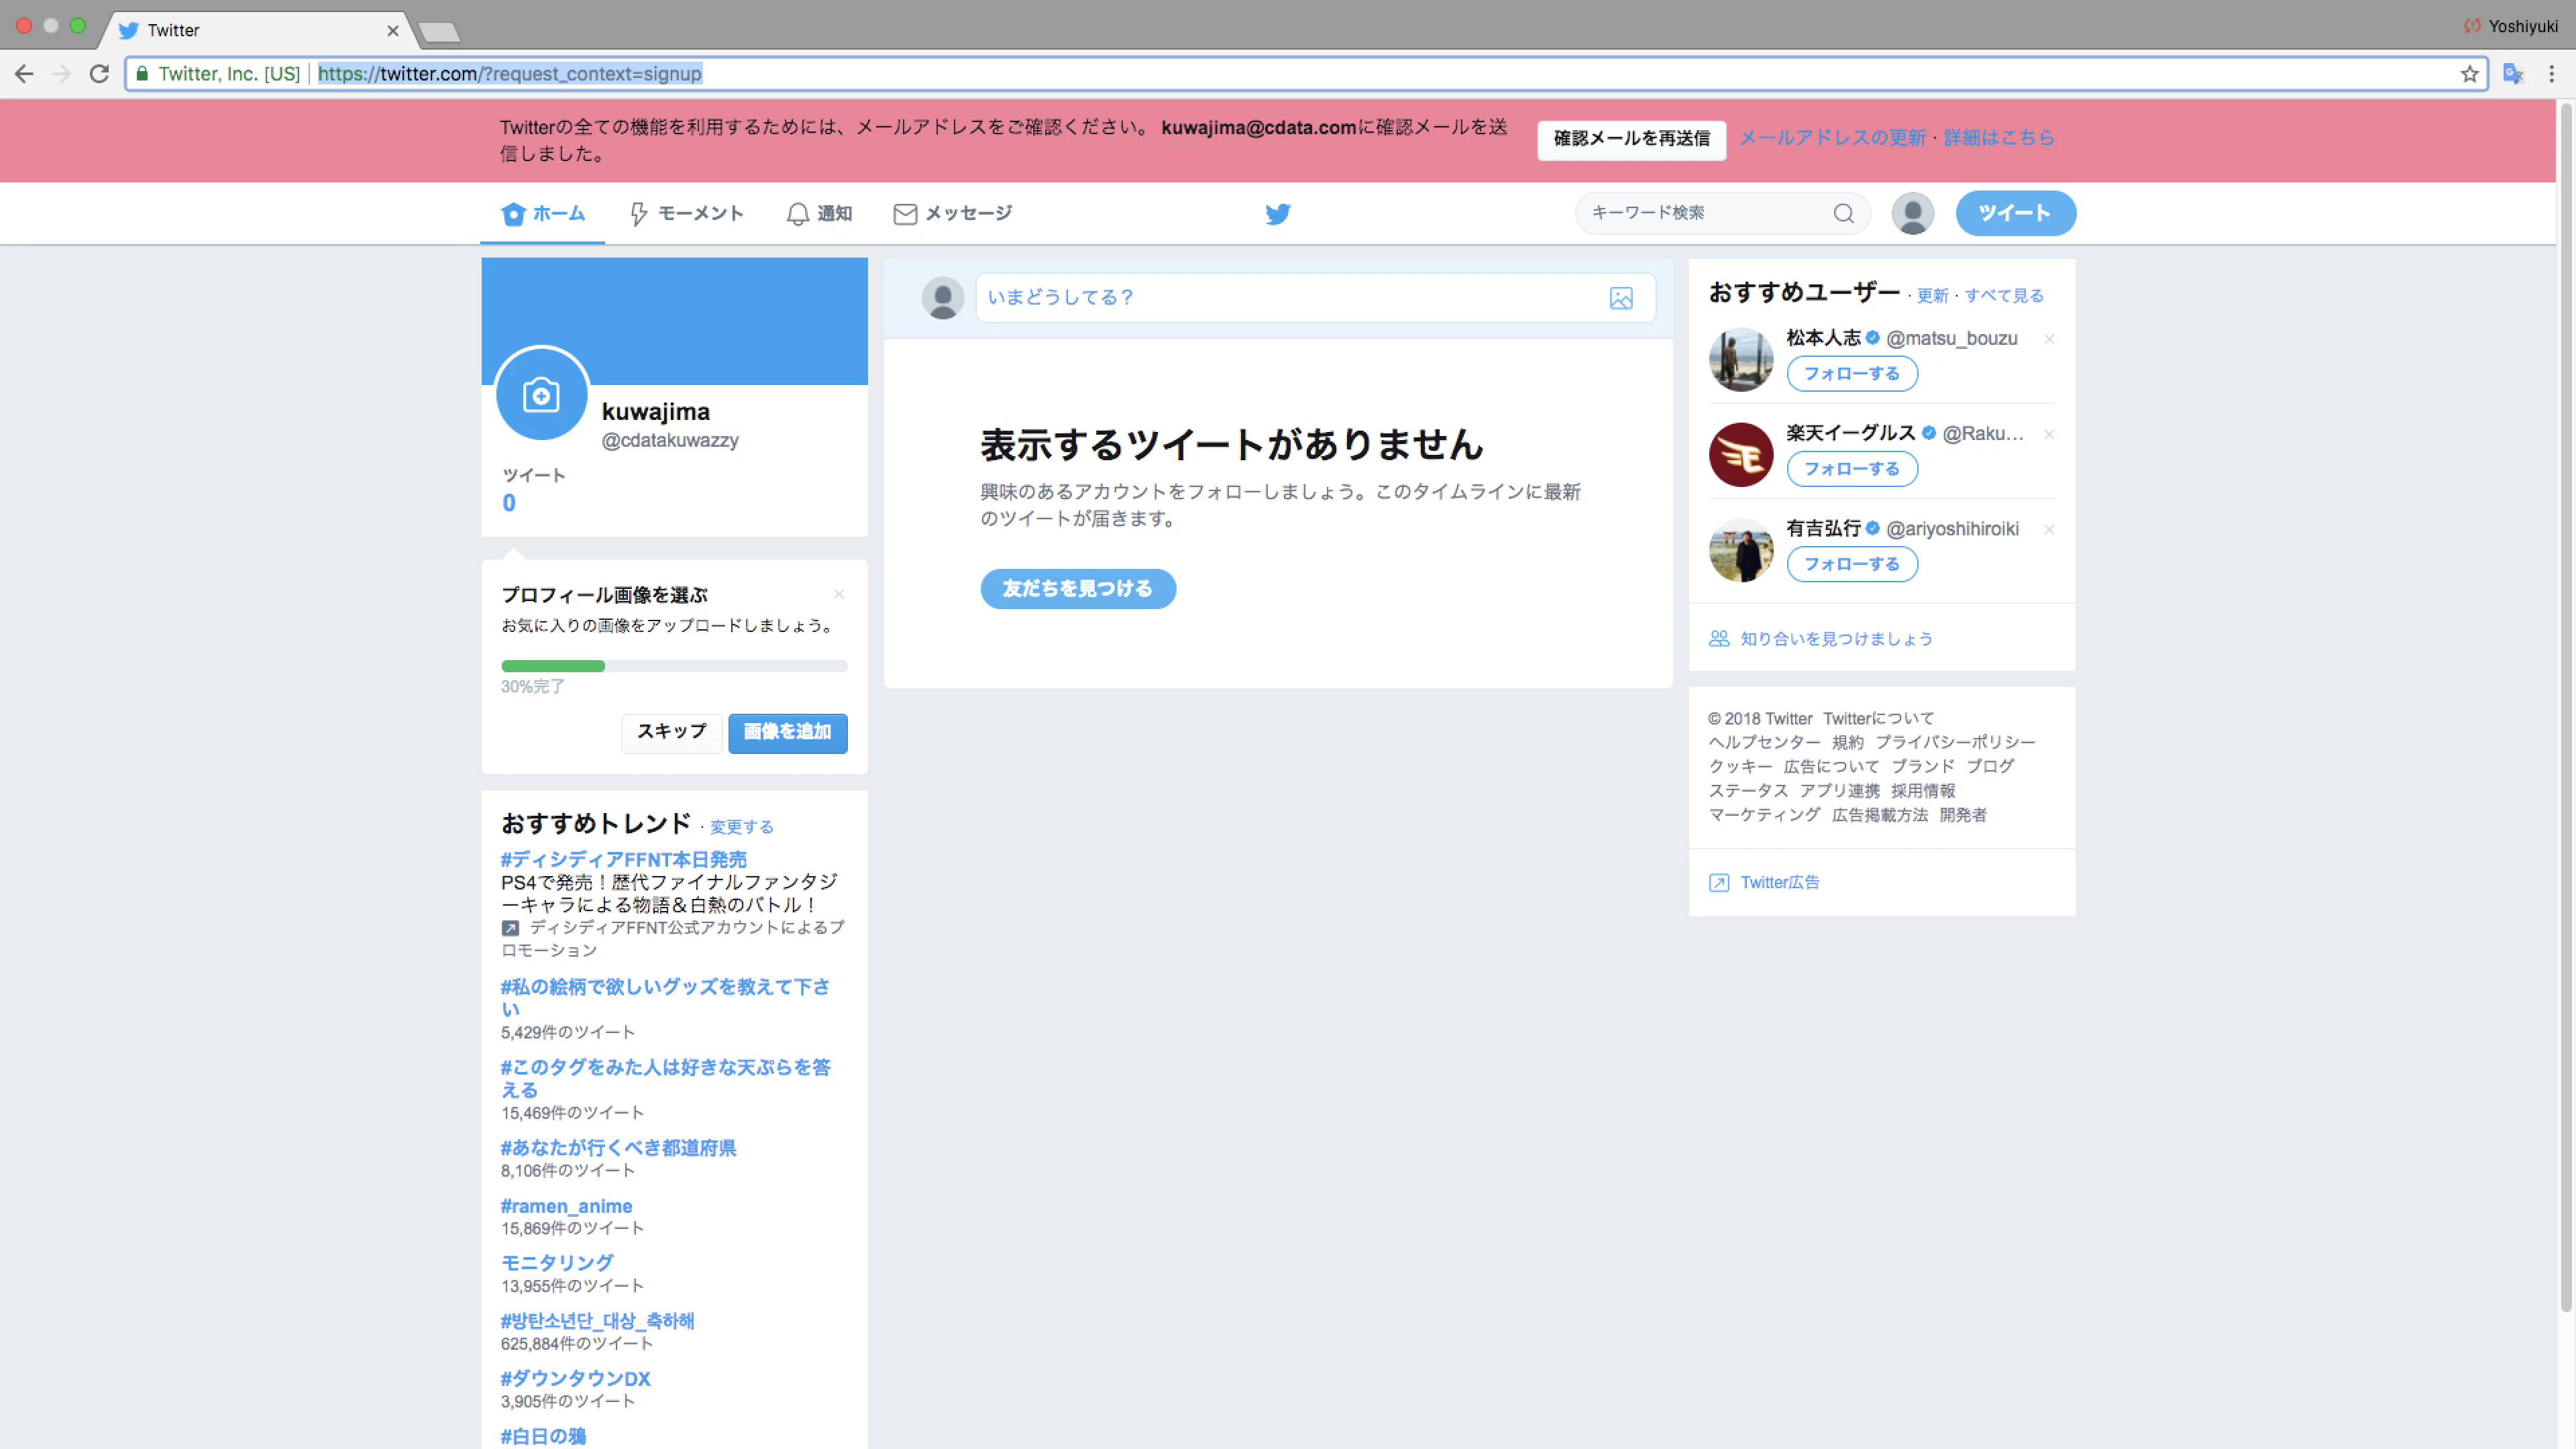Follow 松本人志 with フォローする

(1851, 373)
